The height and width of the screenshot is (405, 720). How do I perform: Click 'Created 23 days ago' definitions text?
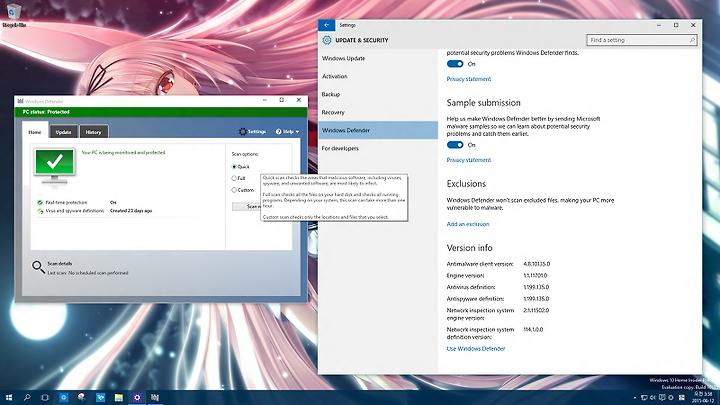coord(131,211)
